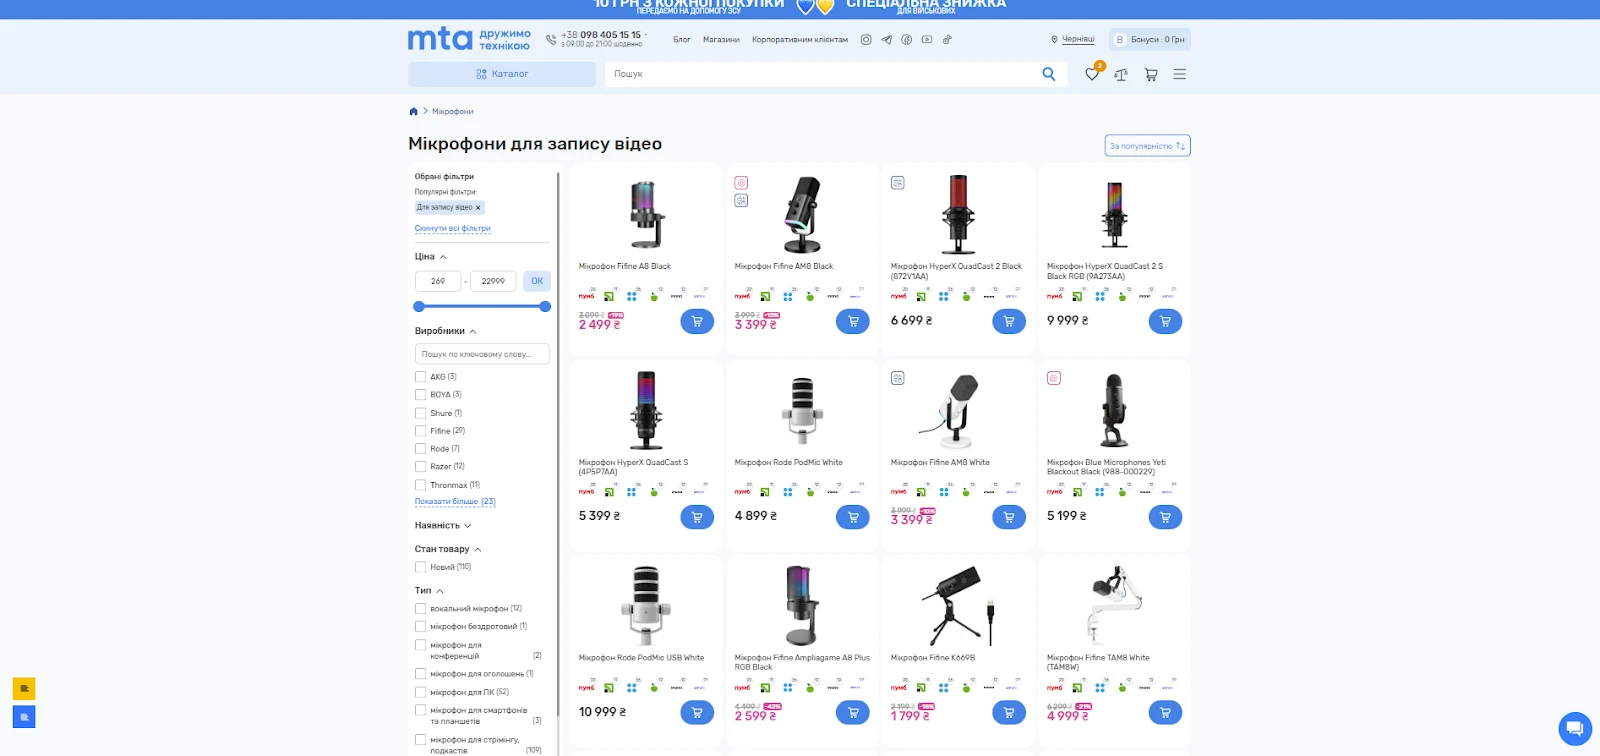Focus the Пошук search field
Screen dimensions: 1600x756
[822, 74]
